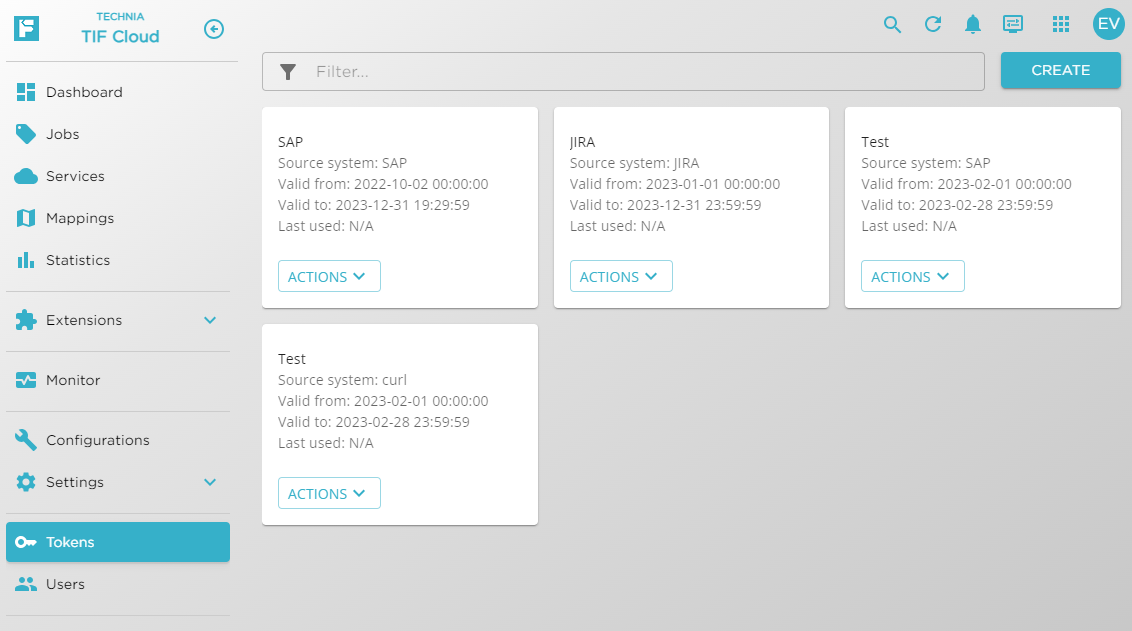Click the Tokens key icon in sidebar
This screenshot has height=631, width=1132.
point(27,542)
